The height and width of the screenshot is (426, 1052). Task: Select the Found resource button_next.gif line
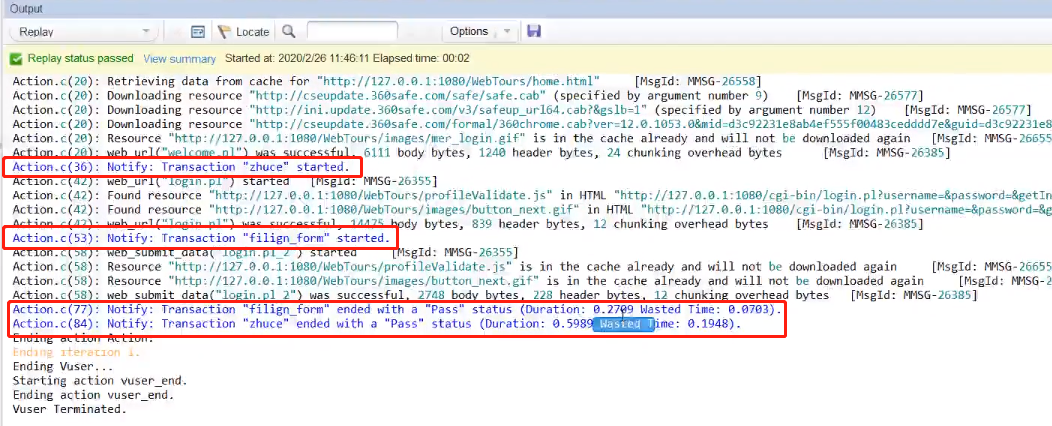point(532,210)
